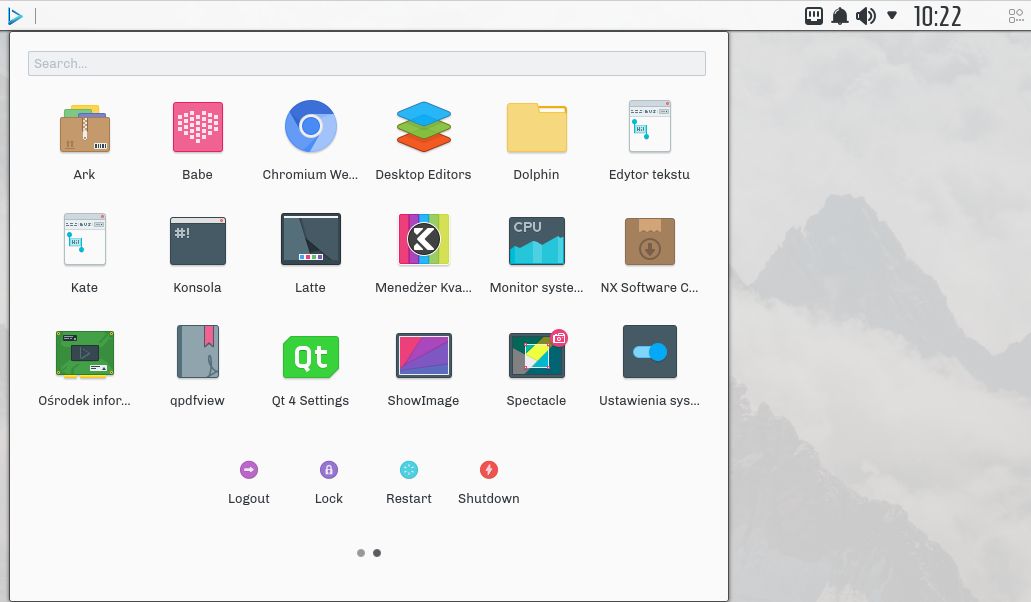This screenshot has width=1031, height=602.
Task: Click the Shutdown button
Action: tap(489, 482)
